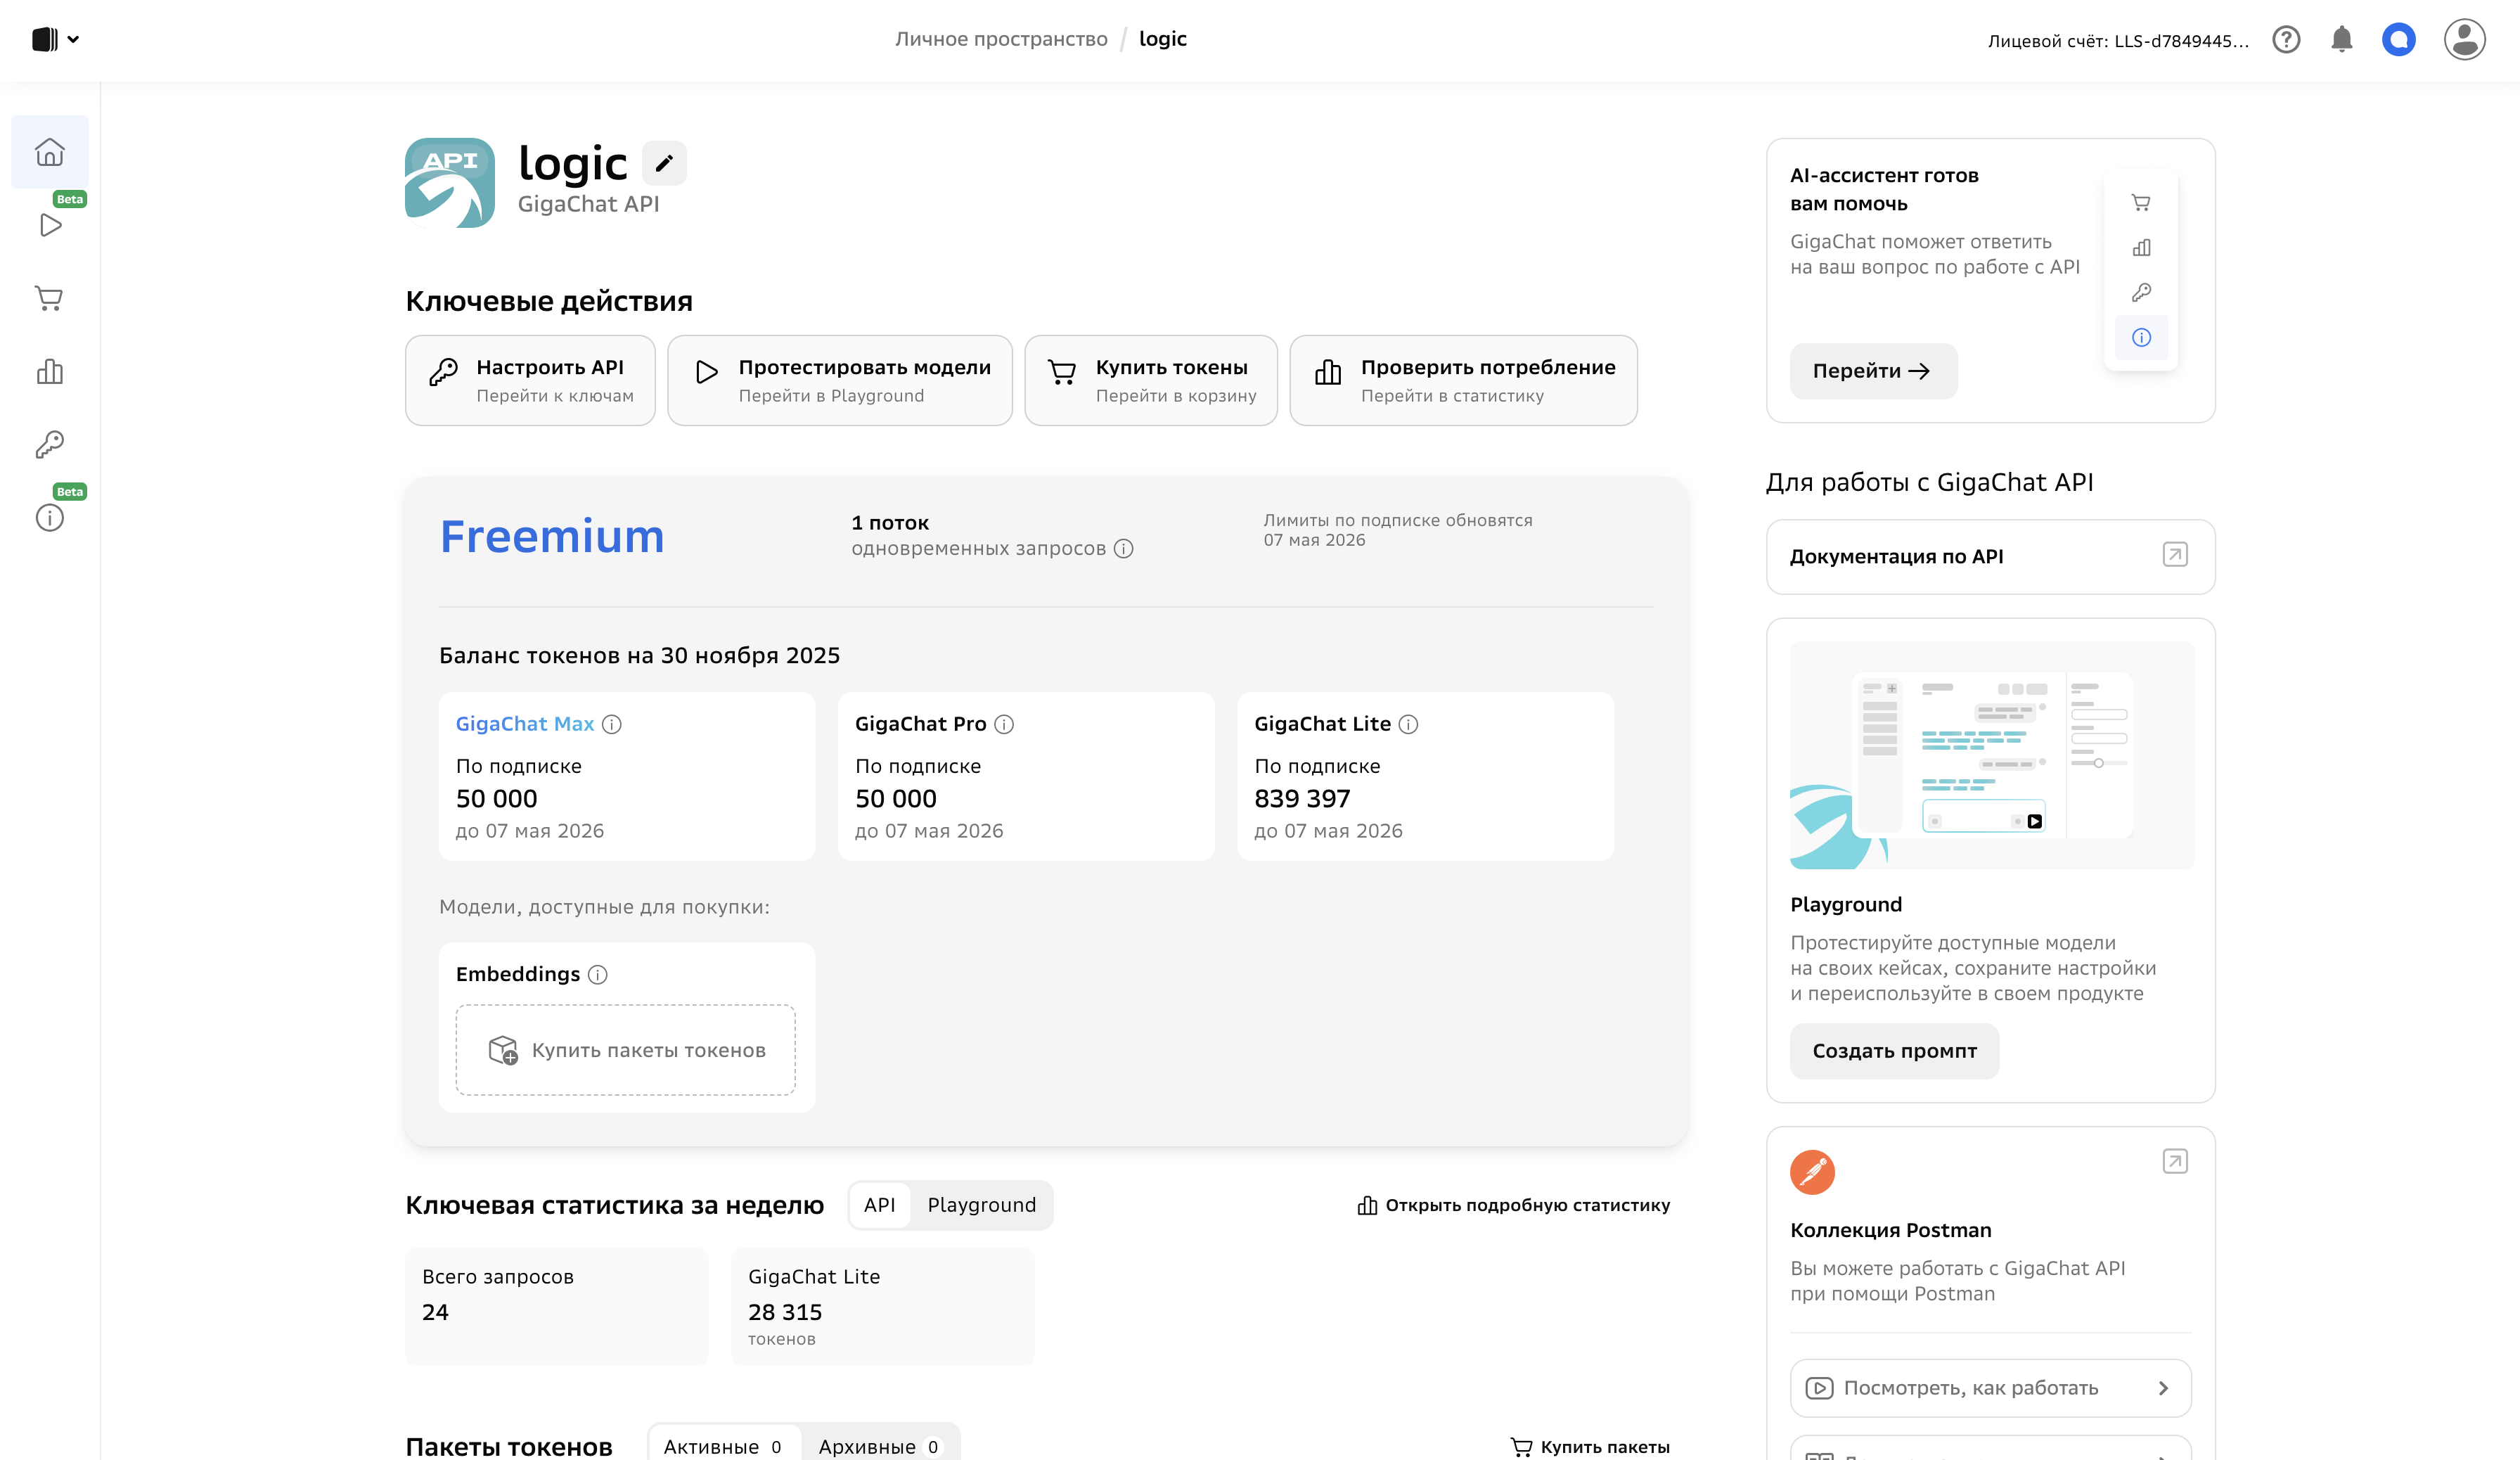Select the API statistics tab
2520x1460 pixels.
879,1205
